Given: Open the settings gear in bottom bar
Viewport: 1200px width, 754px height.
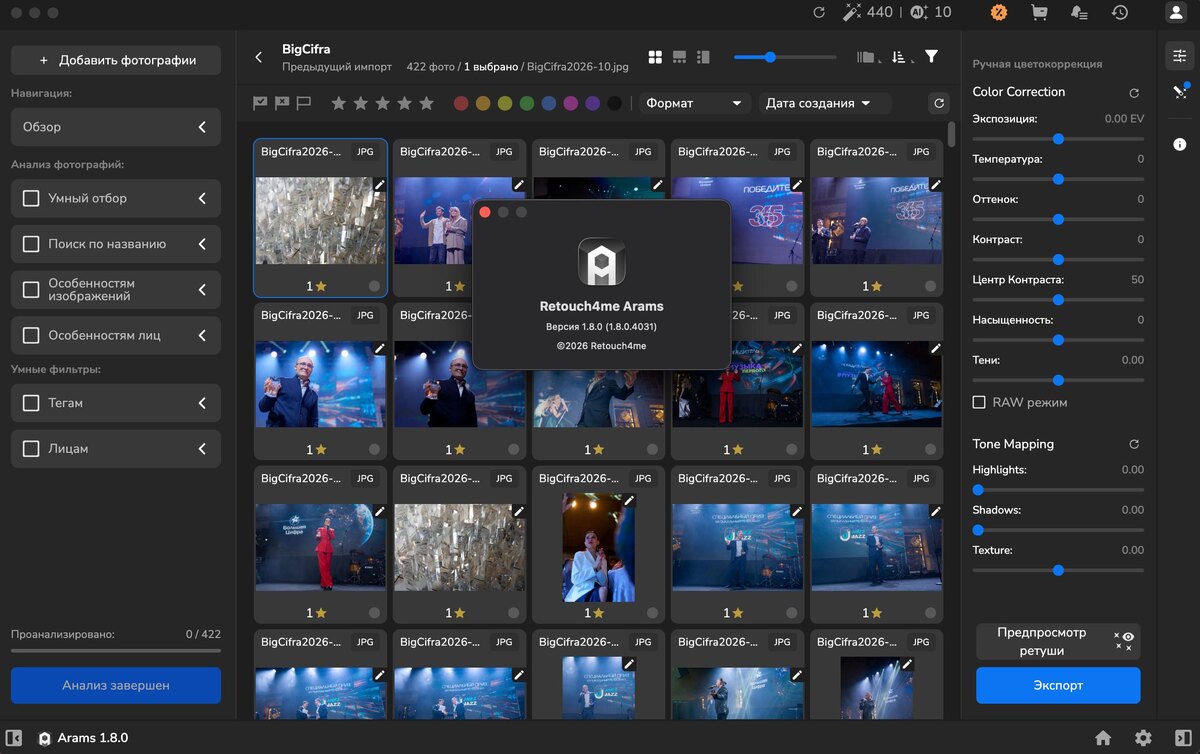Looking at the screenshot, I should click(1143, 738).
